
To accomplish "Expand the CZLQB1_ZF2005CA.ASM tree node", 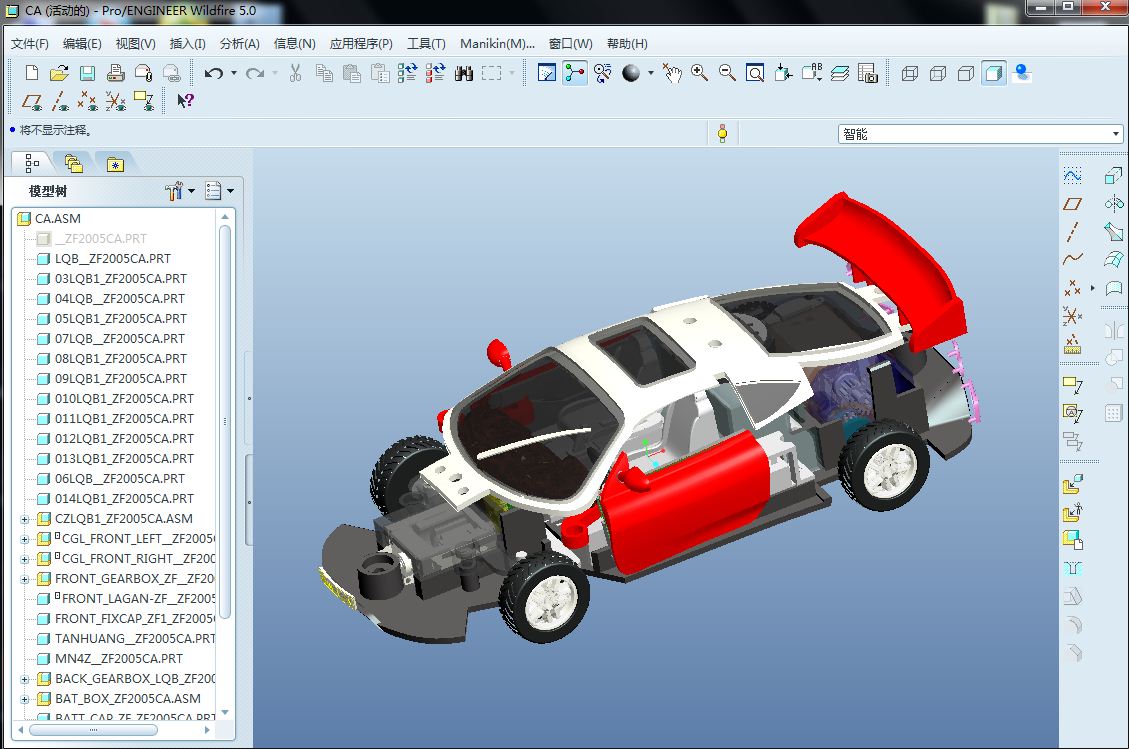I will tap(25, 519).
